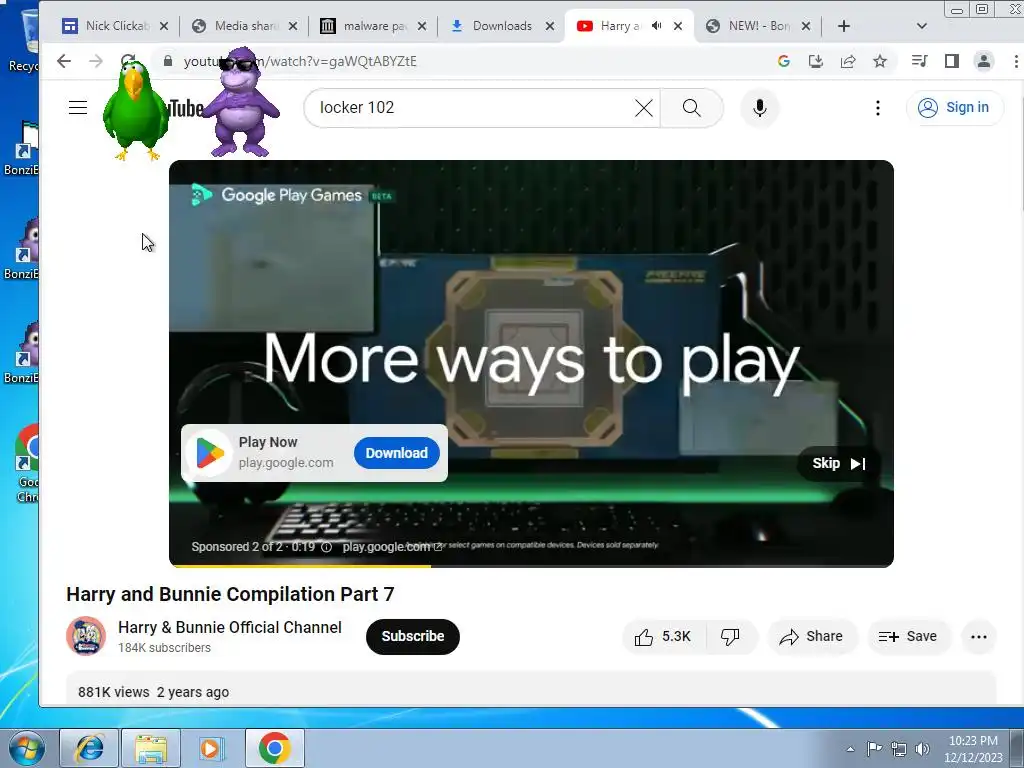Open the Chrome profile avatar icon
The height and width of the screenshot is (768, 1024).
(x=984, y=61)
